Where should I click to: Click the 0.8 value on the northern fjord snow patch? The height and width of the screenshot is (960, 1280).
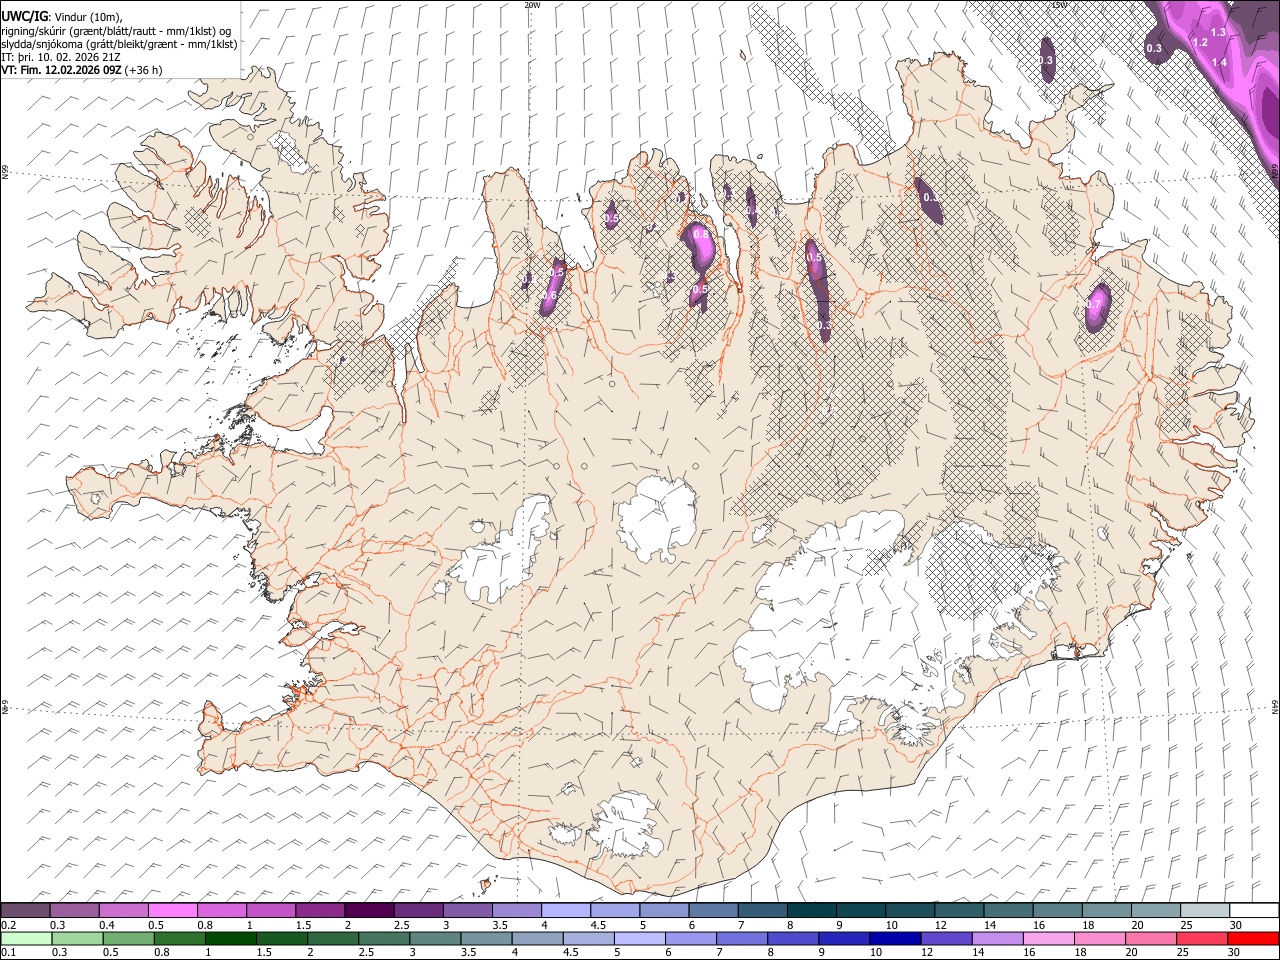[x=701, y=234]
